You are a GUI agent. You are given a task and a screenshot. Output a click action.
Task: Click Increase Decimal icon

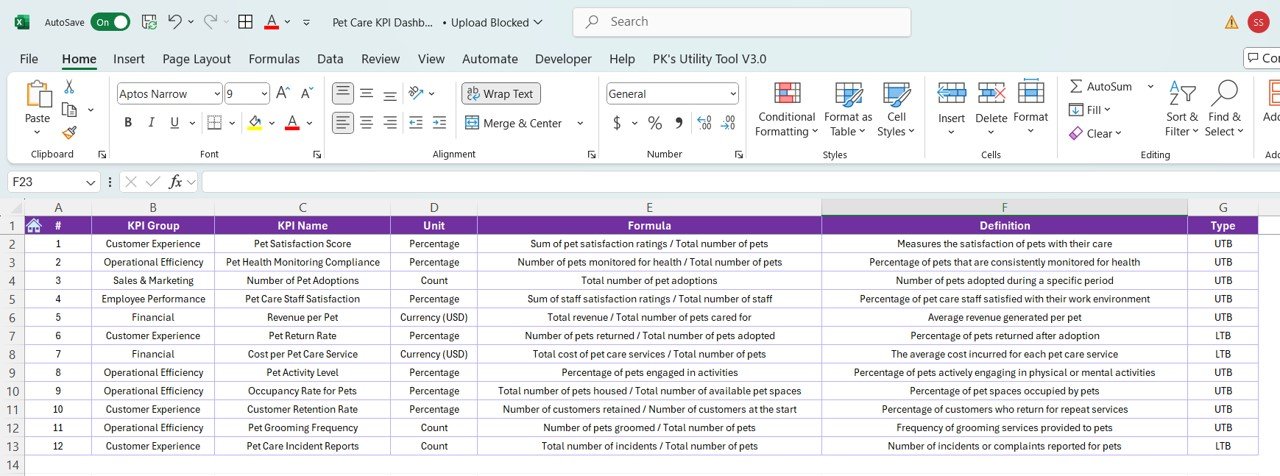(704, 123)
